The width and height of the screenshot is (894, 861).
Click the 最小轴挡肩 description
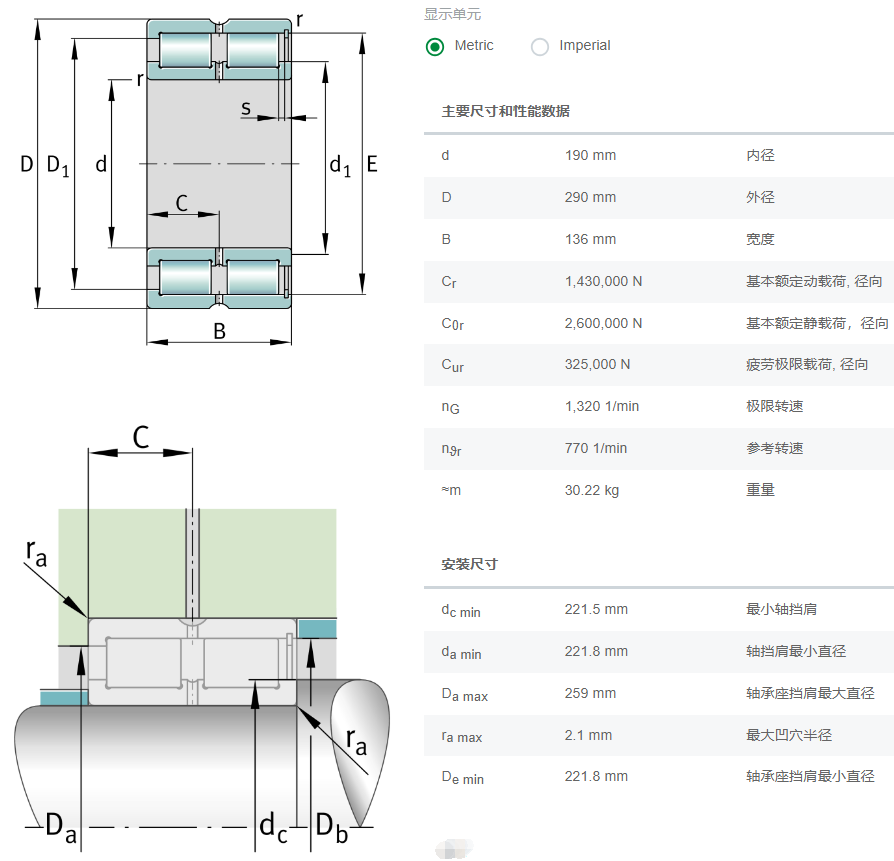tap(781, 609)
